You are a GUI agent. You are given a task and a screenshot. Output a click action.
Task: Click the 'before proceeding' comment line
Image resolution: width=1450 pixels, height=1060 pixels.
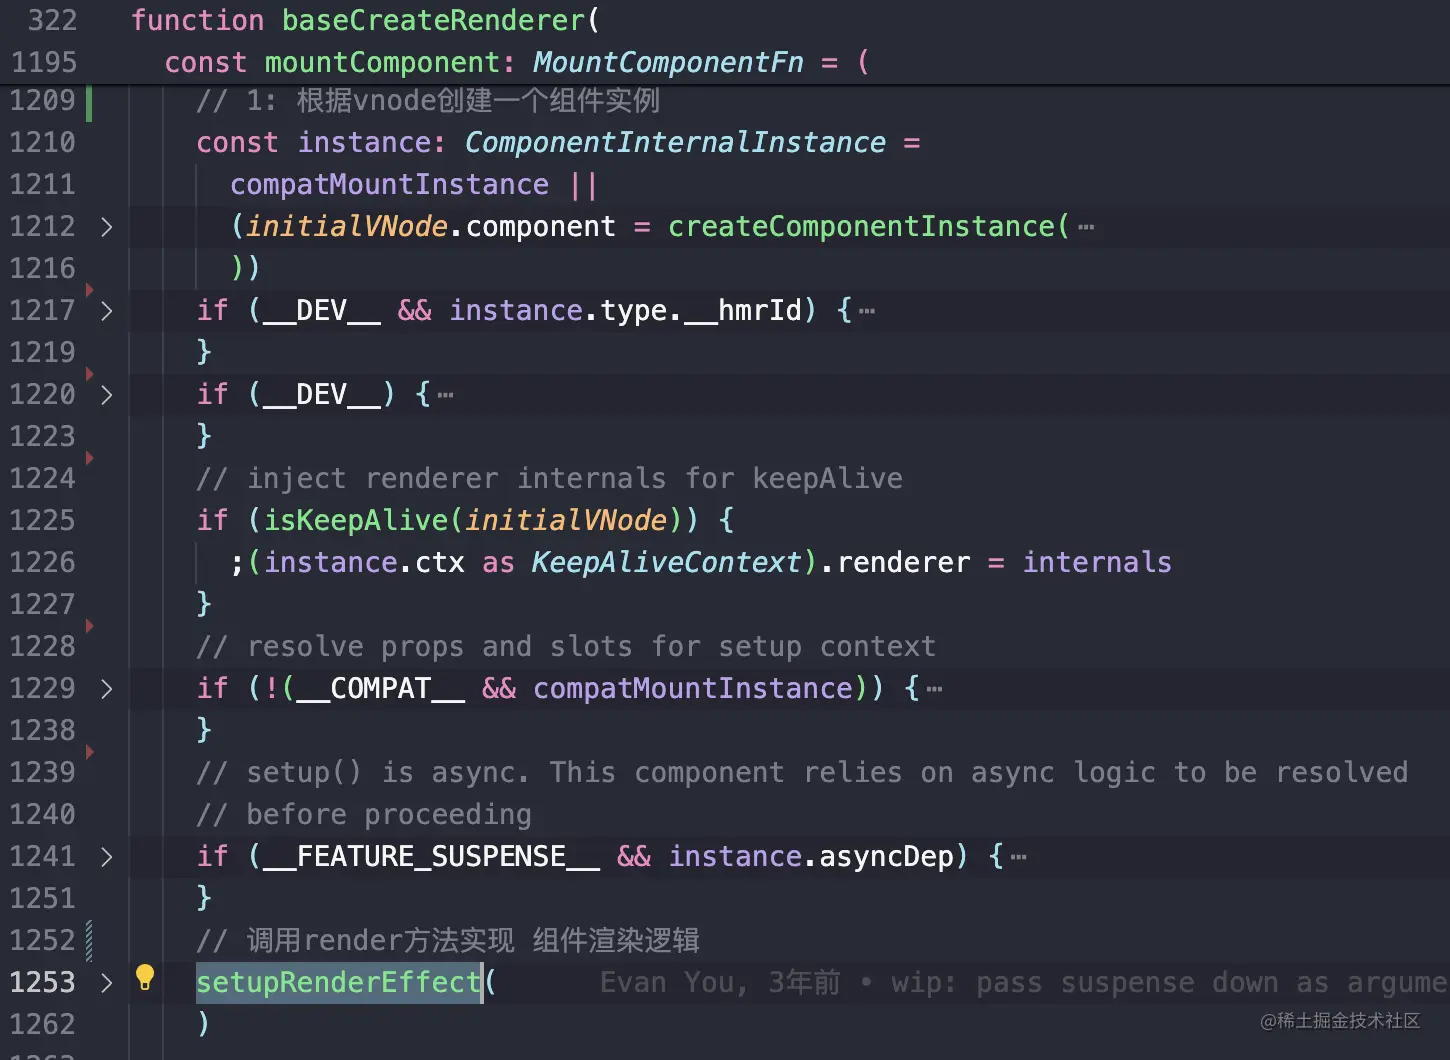point(364,815)
